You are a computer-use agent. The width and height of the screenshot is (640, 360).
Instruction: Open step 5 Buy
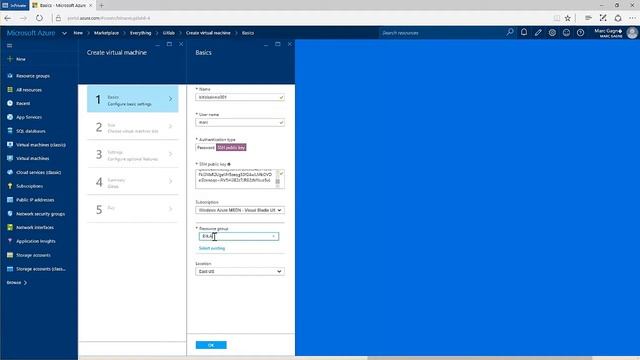[x=133, y=209]
